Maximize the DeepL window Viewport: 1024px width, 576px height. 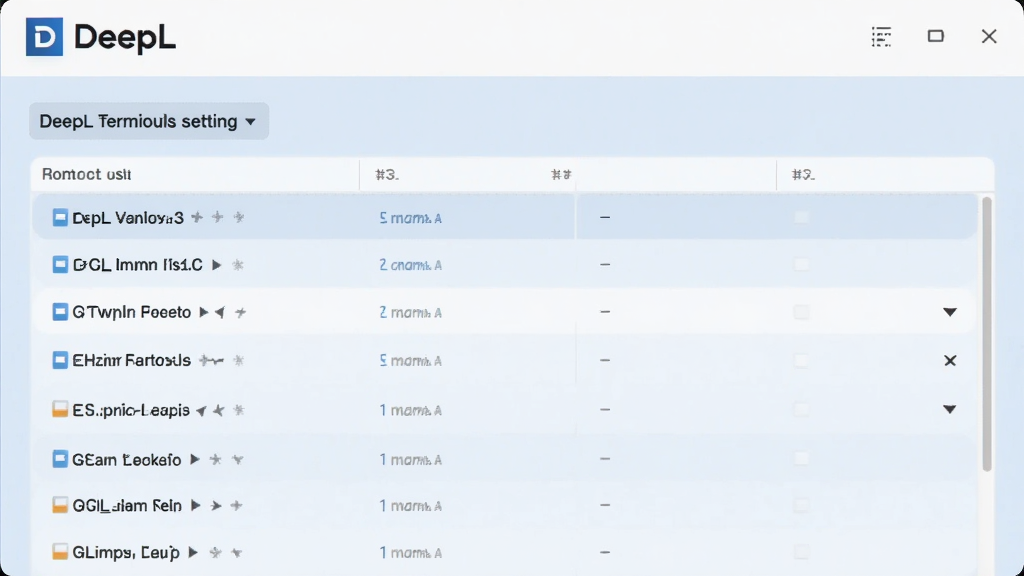tap(936, 36)
